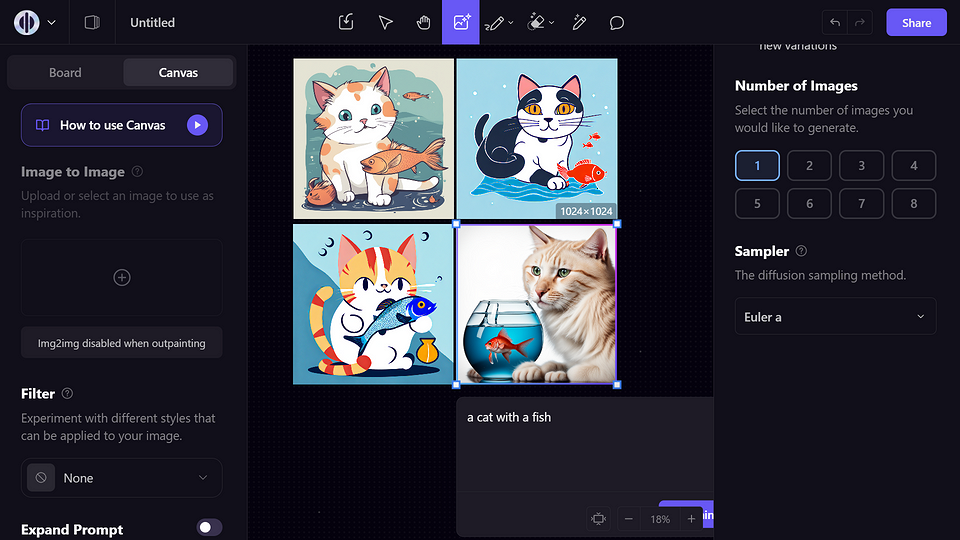Expand the logo menu chevron
Screen dimensions: 960x540
coord(52,22)
